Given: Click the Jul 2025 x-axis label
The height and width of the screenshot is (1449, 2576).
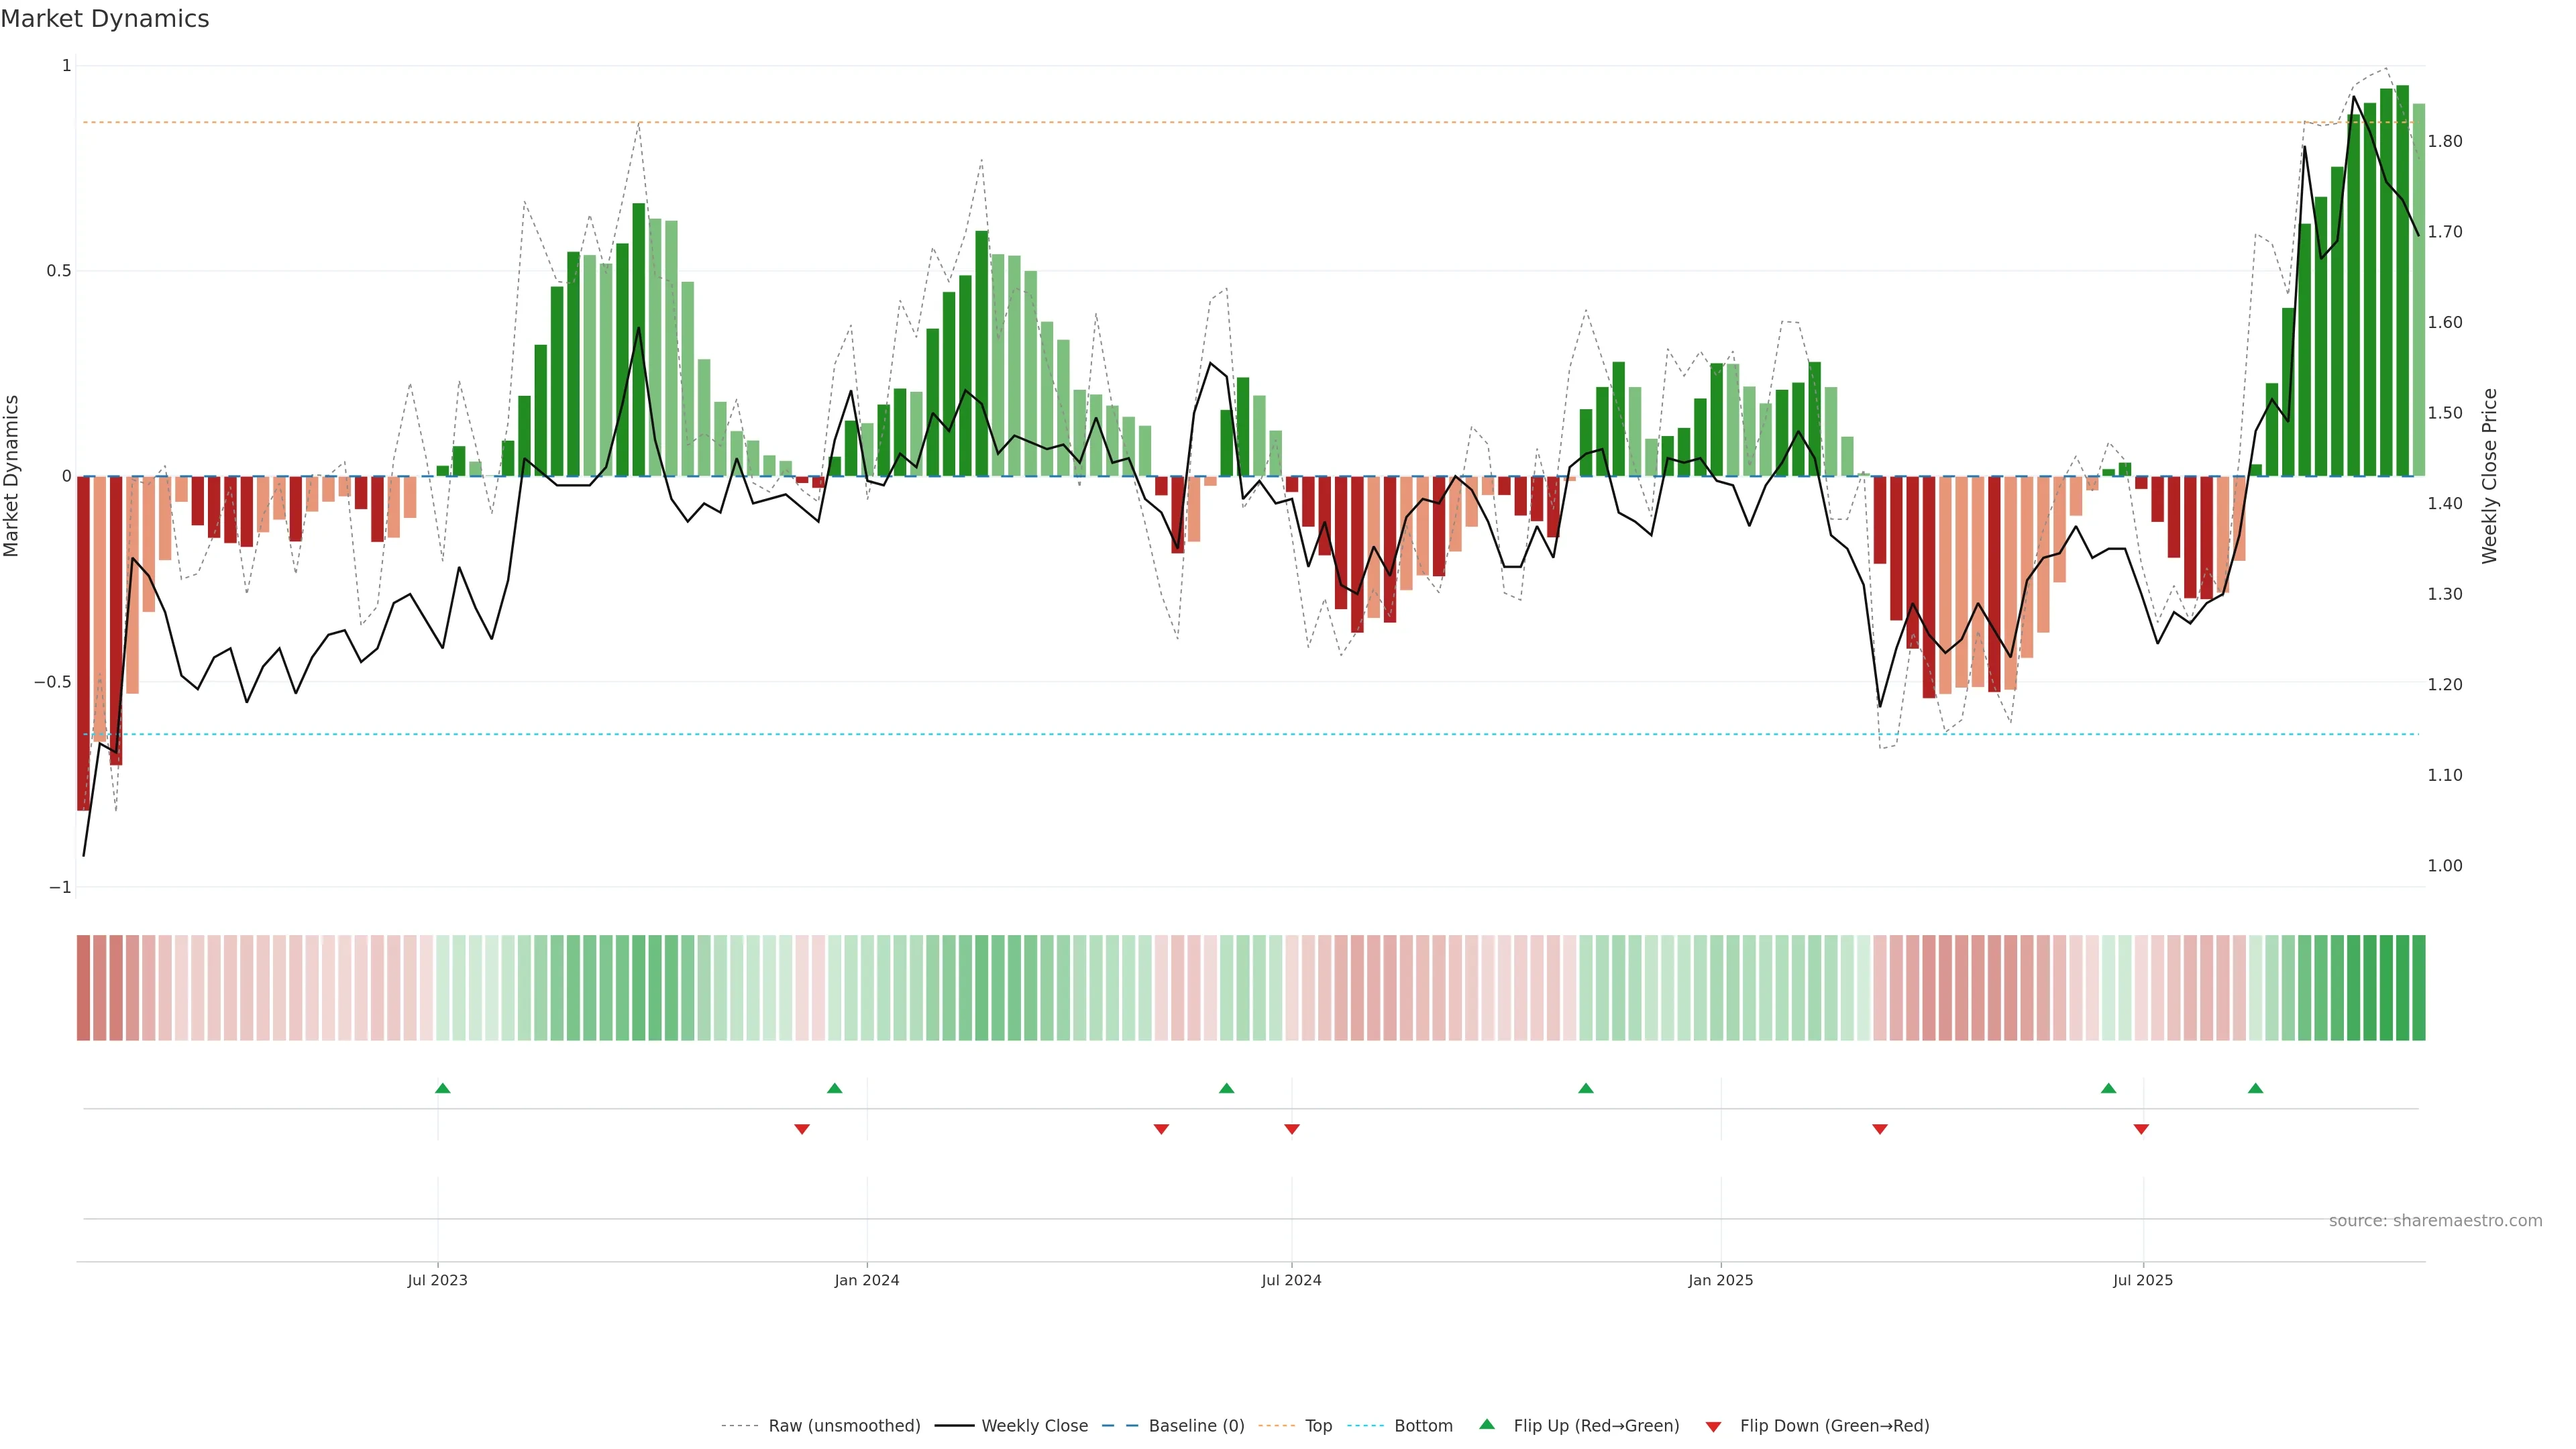Looking at the screenshot, I should coord(2143,1280).
